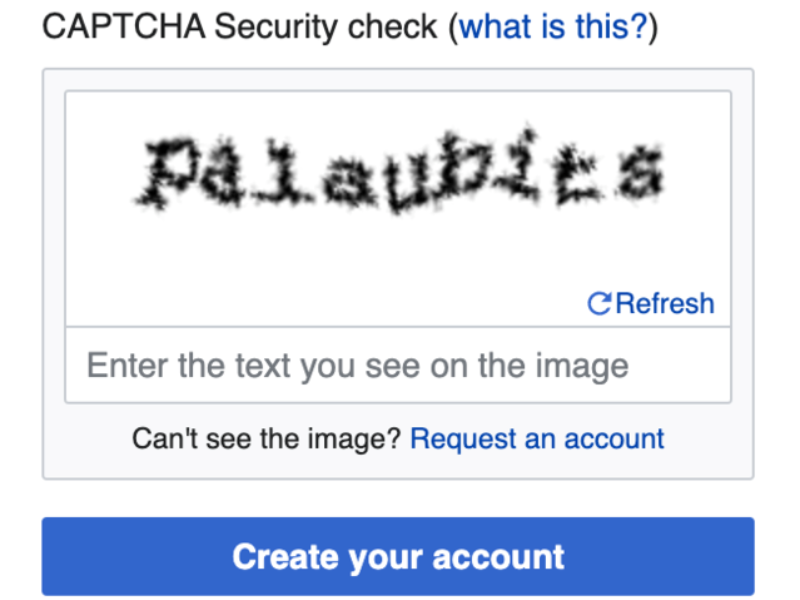Viewport: 800px width, 600px height.
Task: Follow the "Request an account" link
Action: click(537, 438)
